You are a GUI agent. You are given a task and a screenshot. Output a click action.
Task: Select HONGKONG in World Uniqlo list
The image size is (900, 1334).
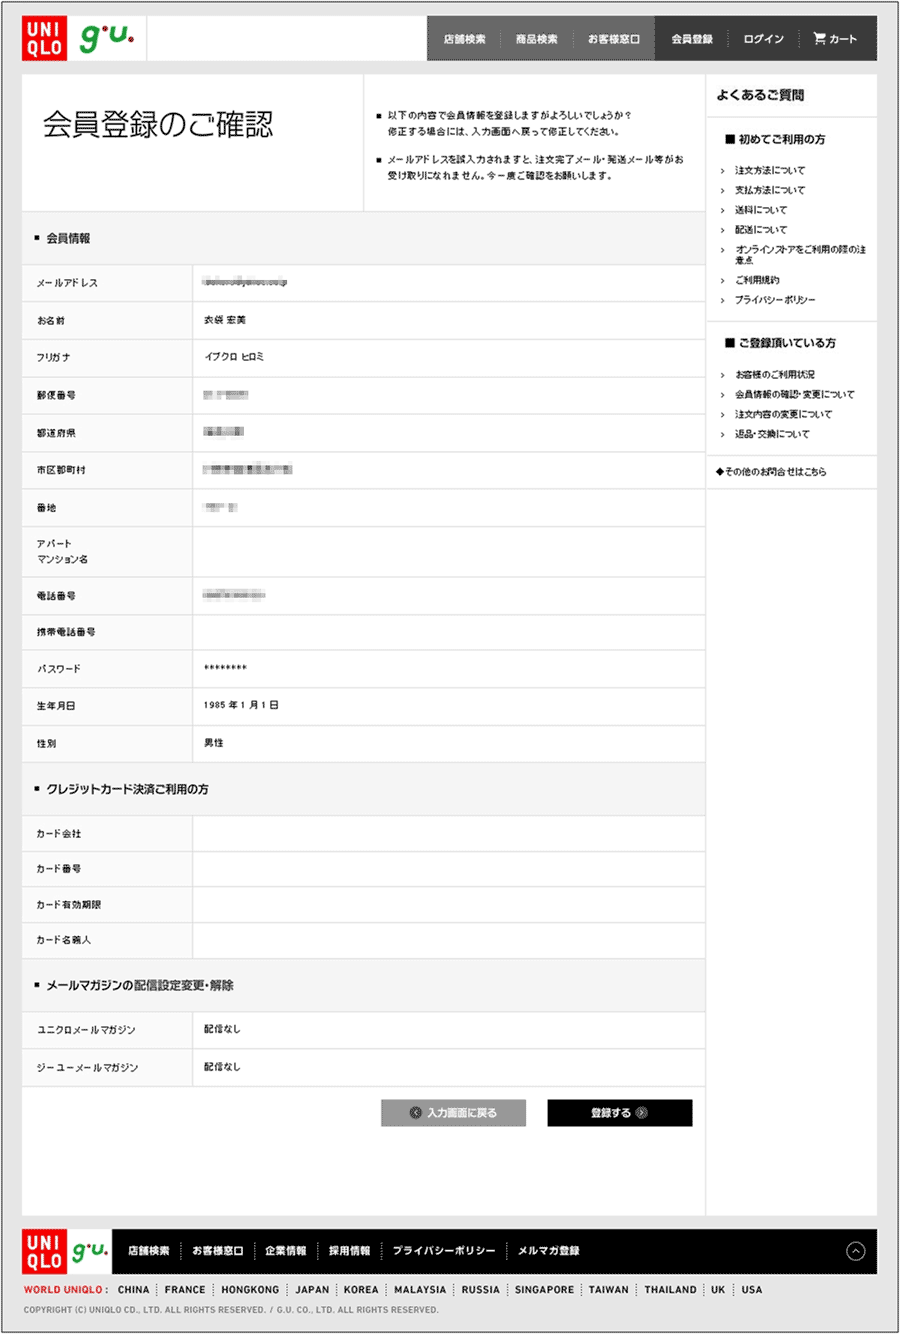[x=250, y=1290]
